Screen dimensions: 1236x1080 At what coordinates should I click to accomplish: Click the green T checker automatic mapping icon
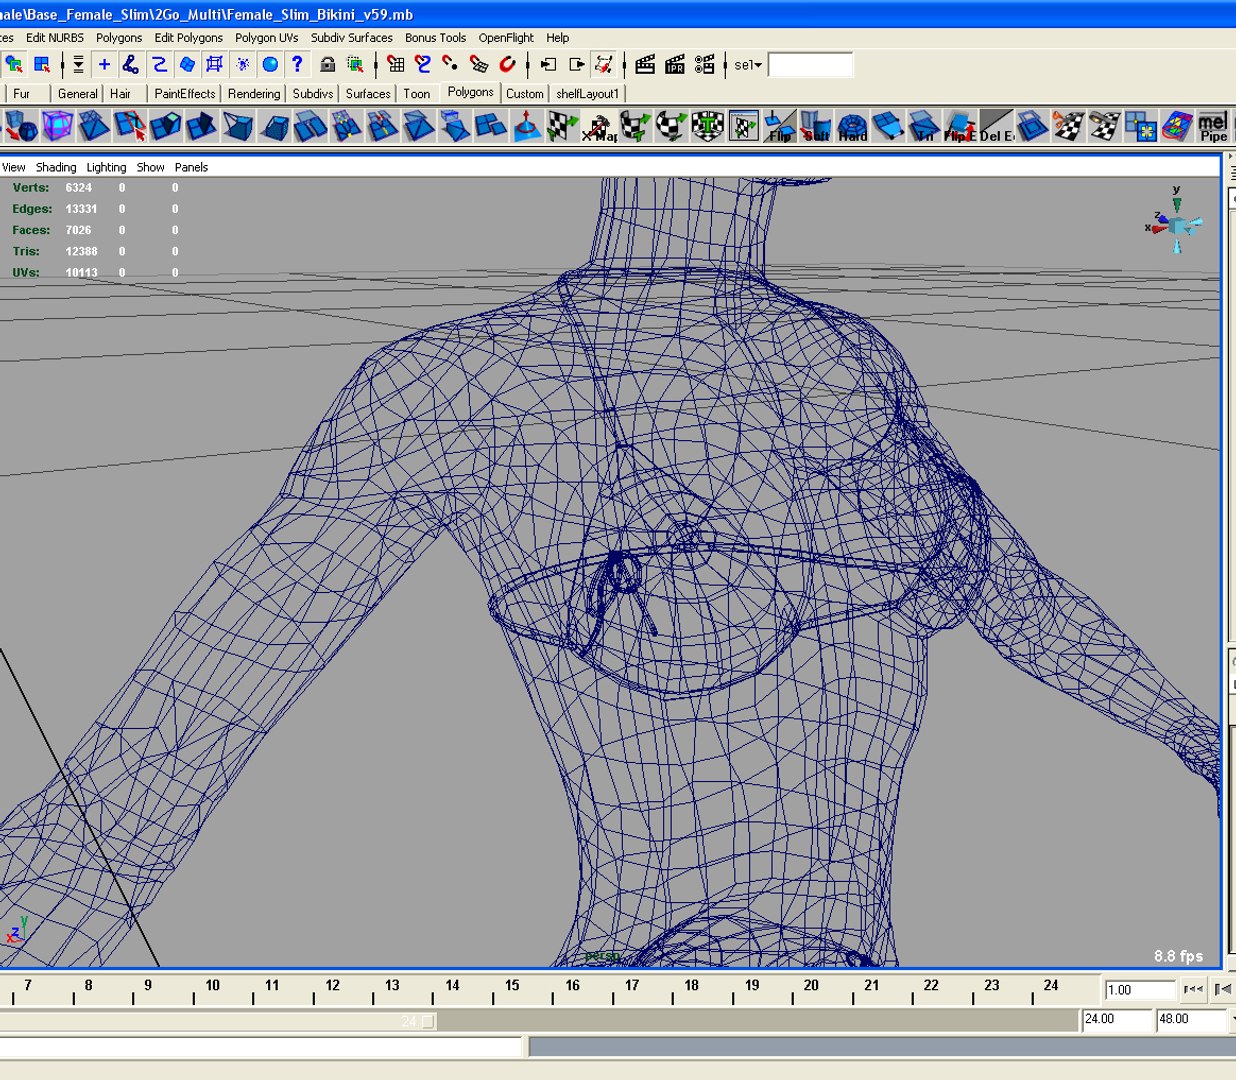(708, 127)
